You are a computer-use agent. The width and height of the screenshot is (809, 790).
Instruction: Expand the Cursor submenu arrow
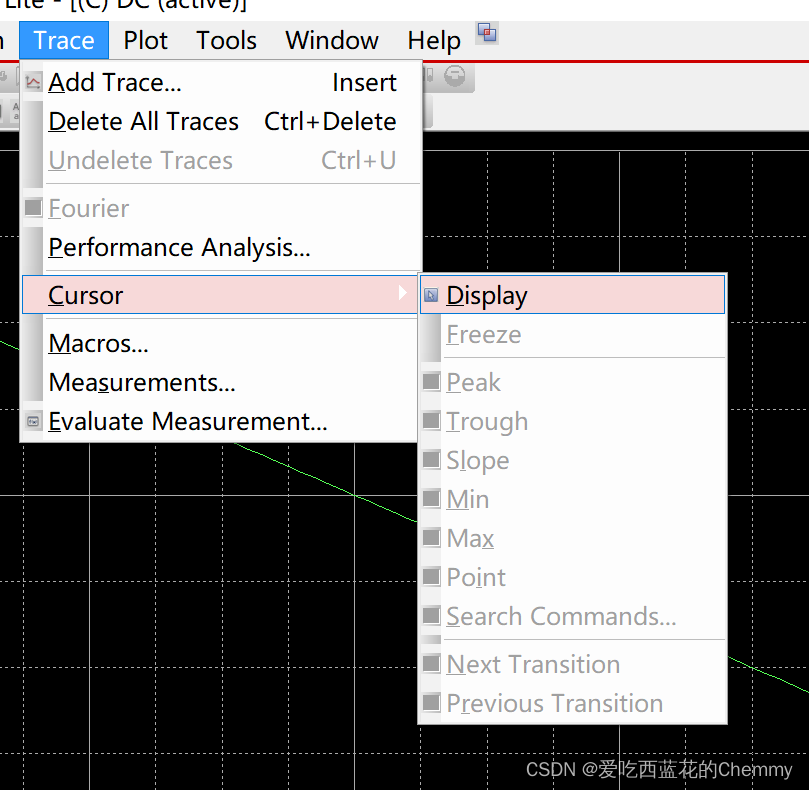click(x=402, y=293)
